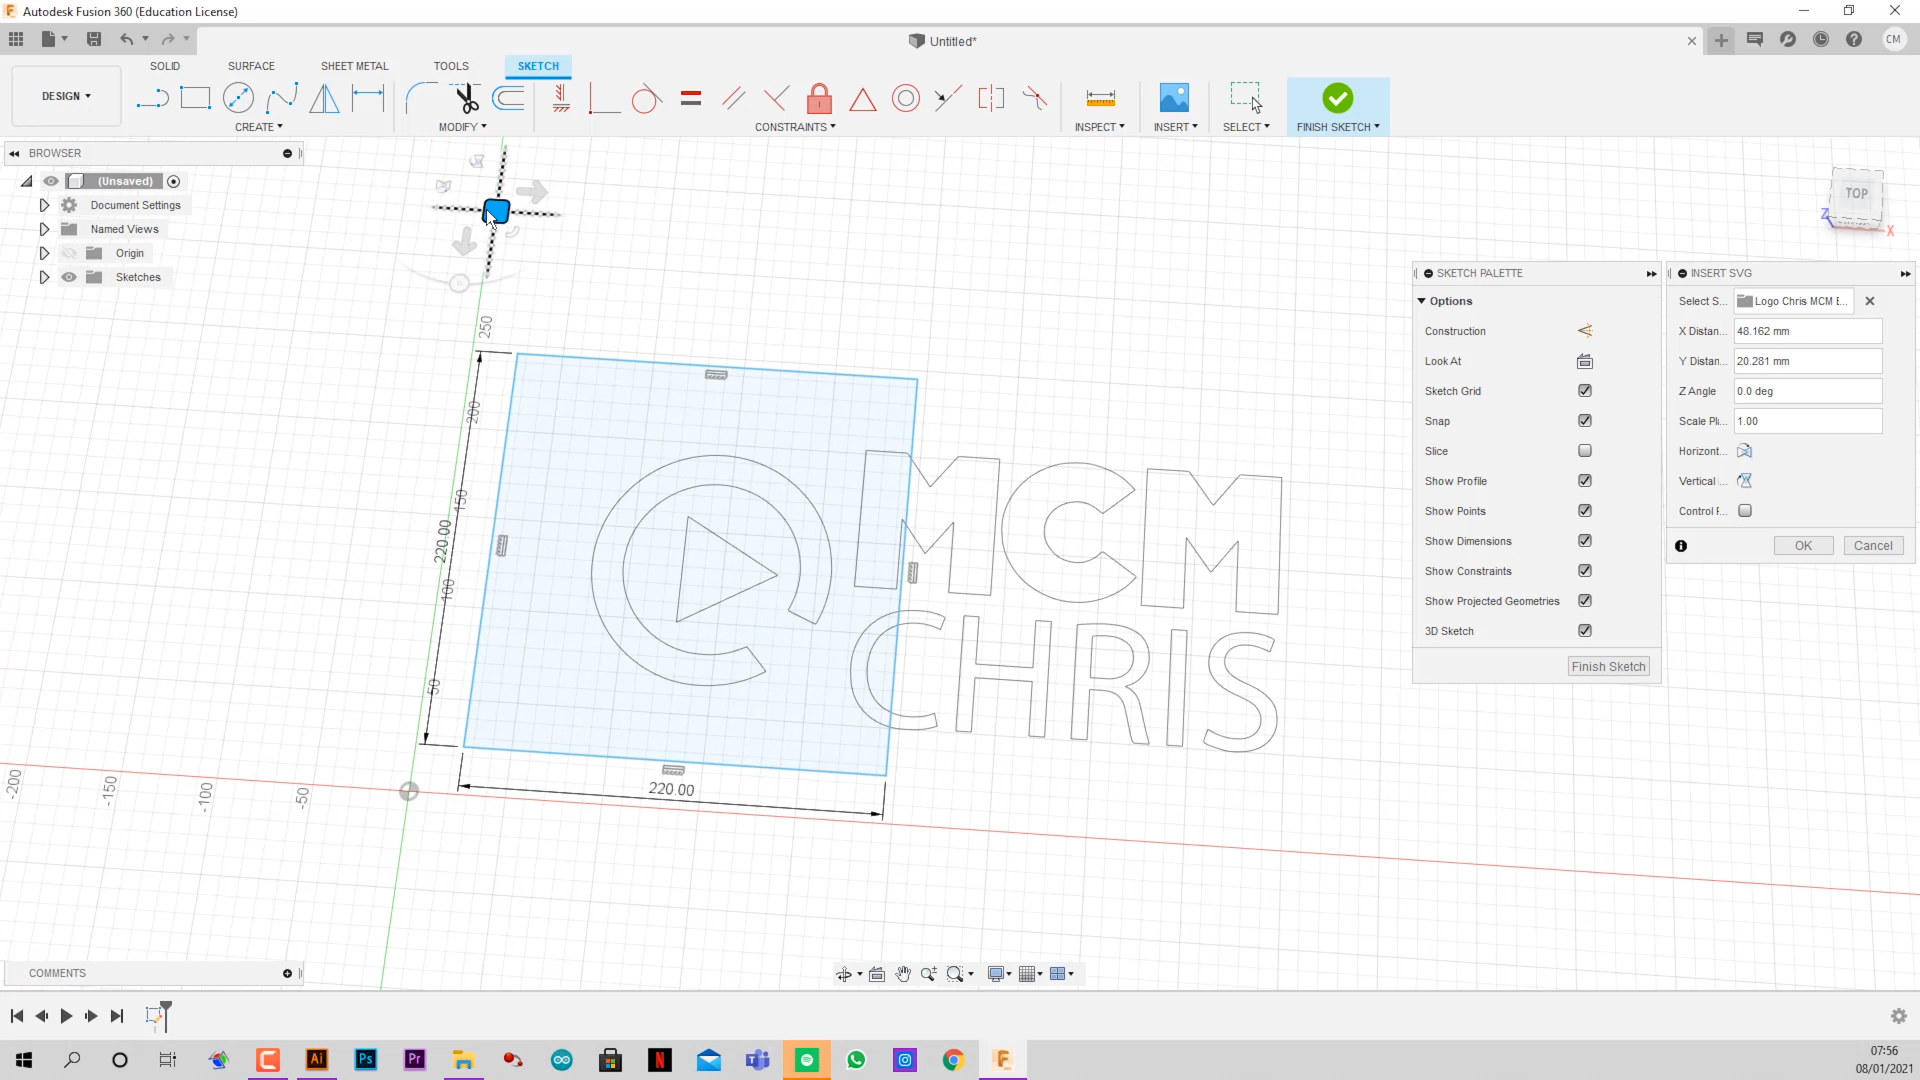Click the Measure tool in Inspect
Image resolution: width=1920 pixels, height=1080 pixels.
1100,98
